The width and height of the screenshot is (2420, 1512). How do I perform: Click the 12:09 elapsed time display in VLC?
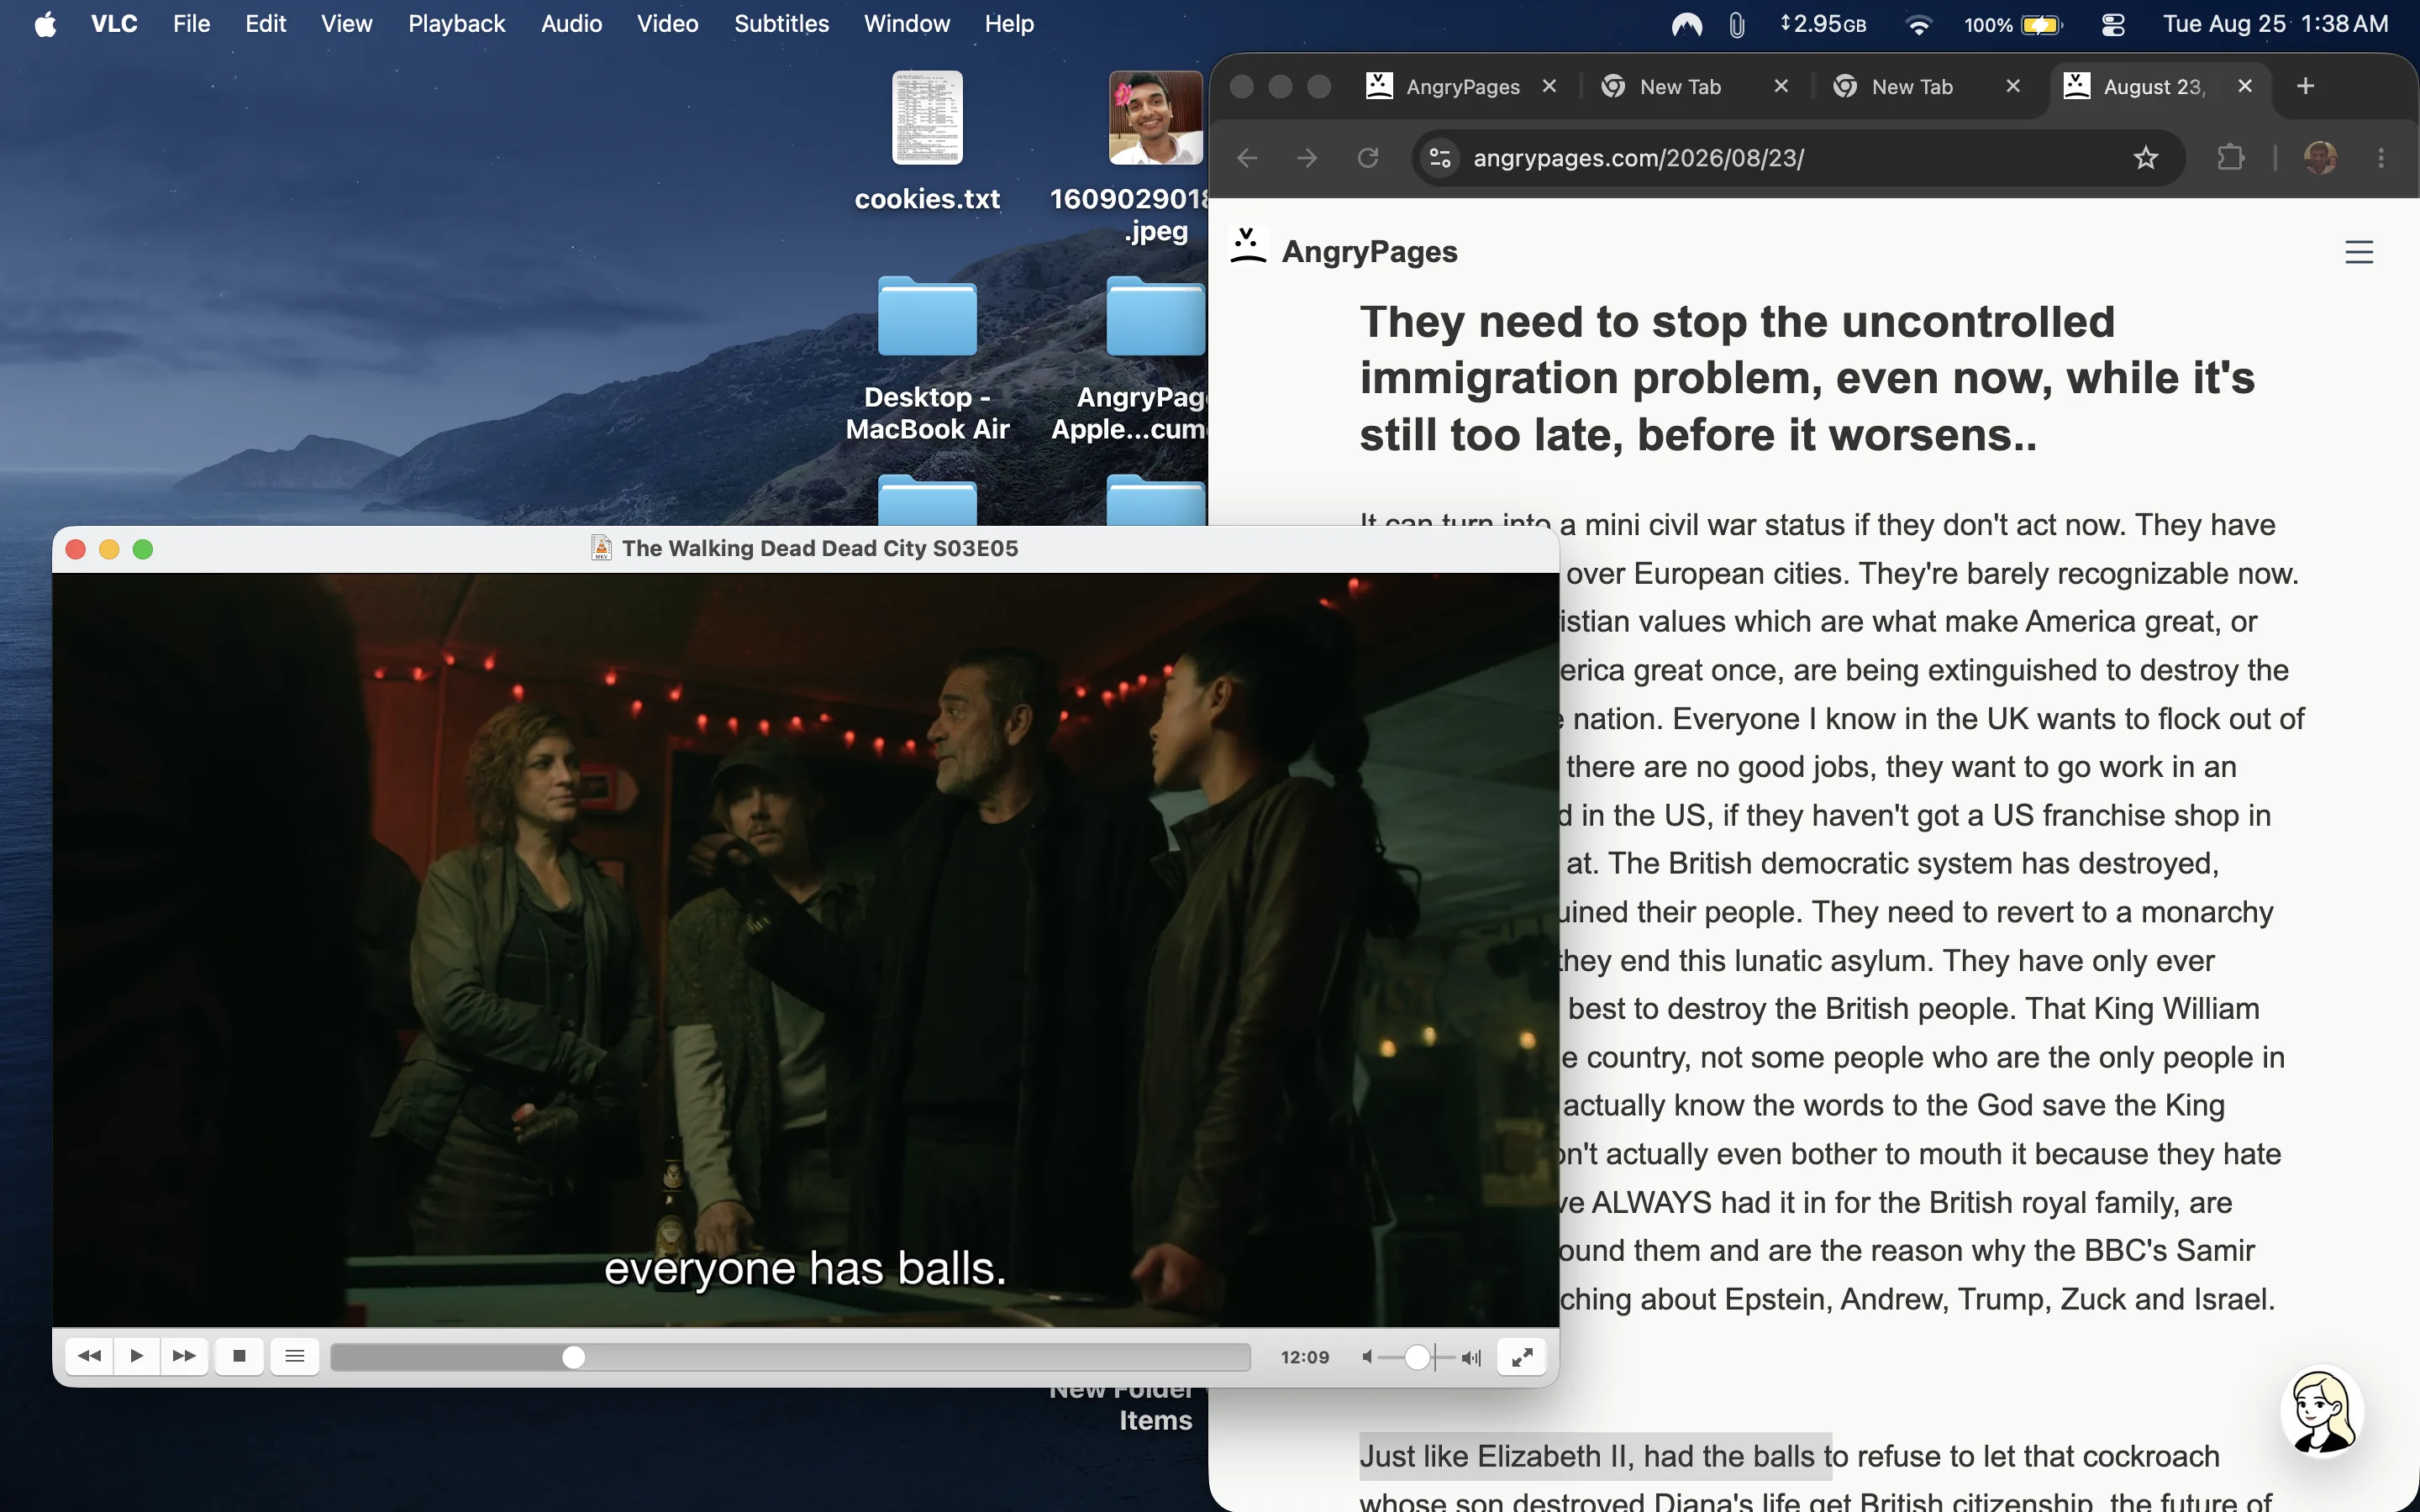1305,1357
